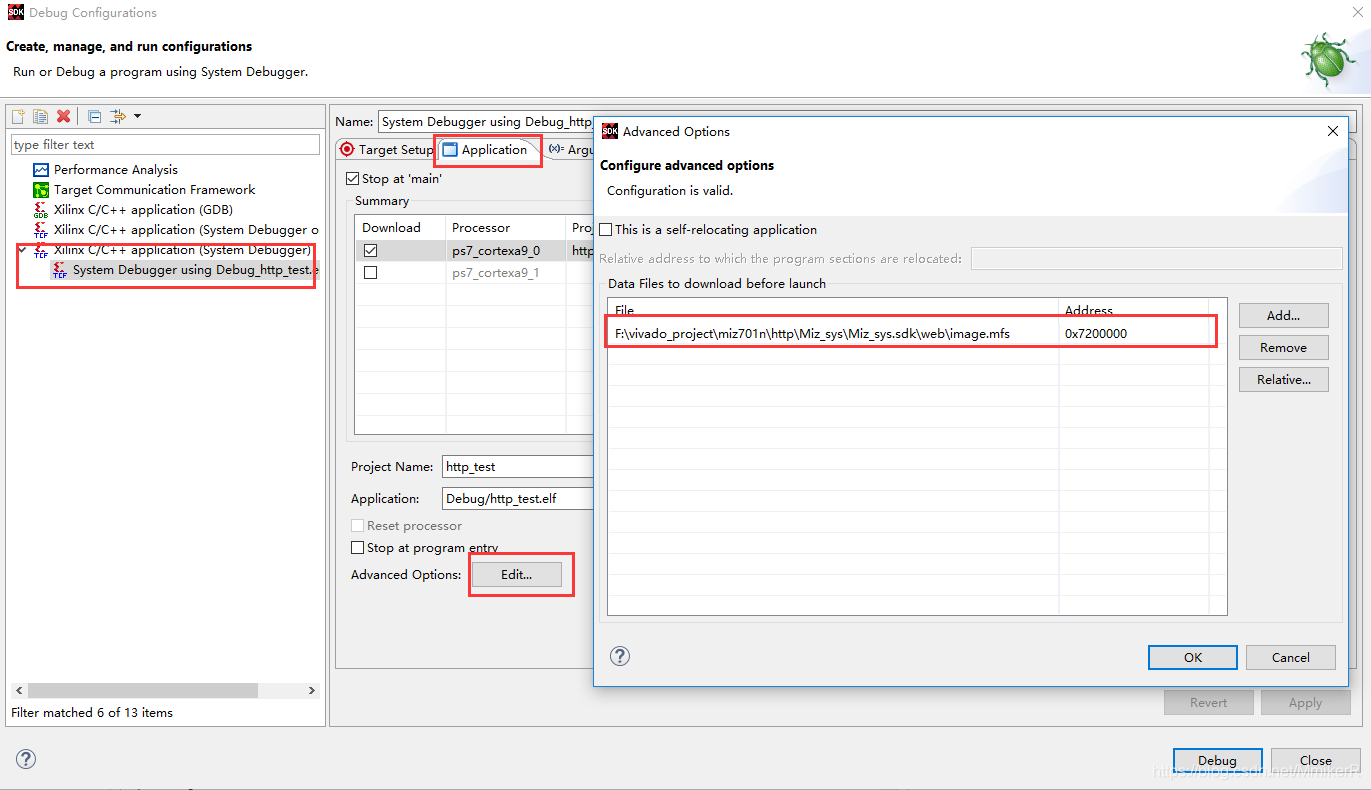Uncheck Stop at 'main'
Screen dimensions: 1371x790
pos(352,178)
